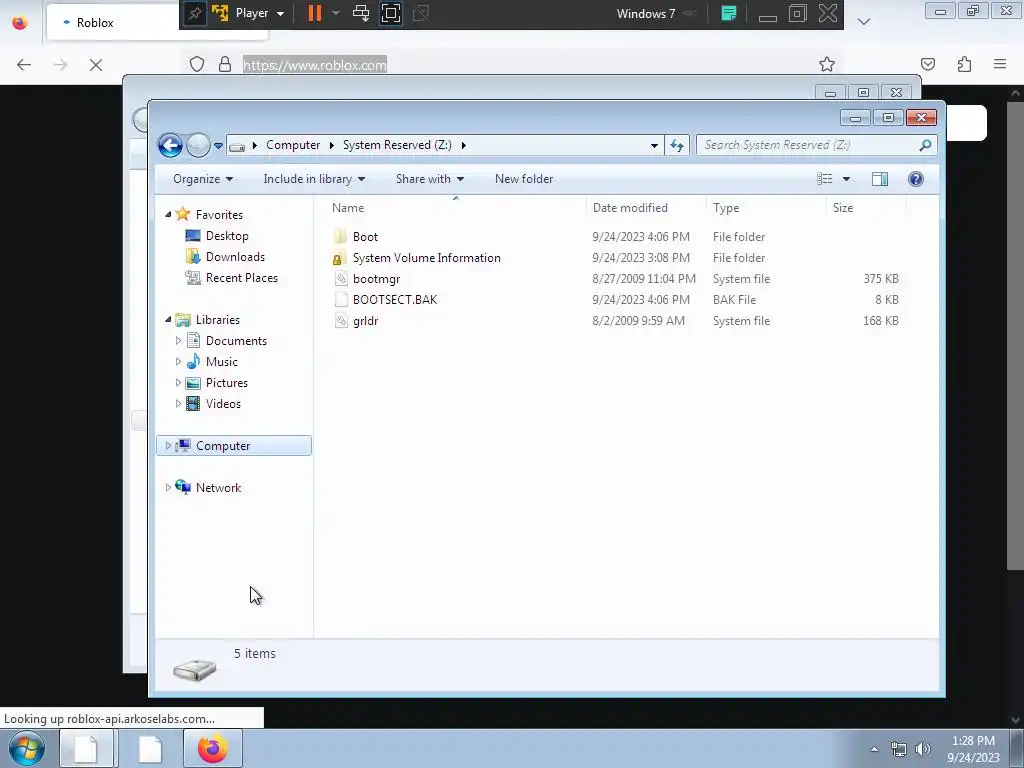Expand the address bar history dropdown
This screenshot has width=1024, height=768.
(x=654, y=146)
